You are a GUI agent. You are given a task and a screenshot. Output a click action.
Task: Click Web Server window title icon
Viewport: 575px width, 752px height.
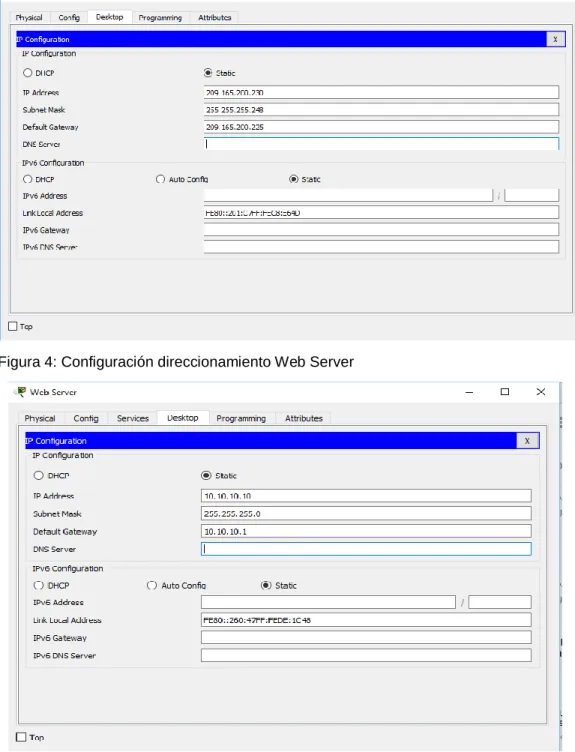click(x=21, y=392)
